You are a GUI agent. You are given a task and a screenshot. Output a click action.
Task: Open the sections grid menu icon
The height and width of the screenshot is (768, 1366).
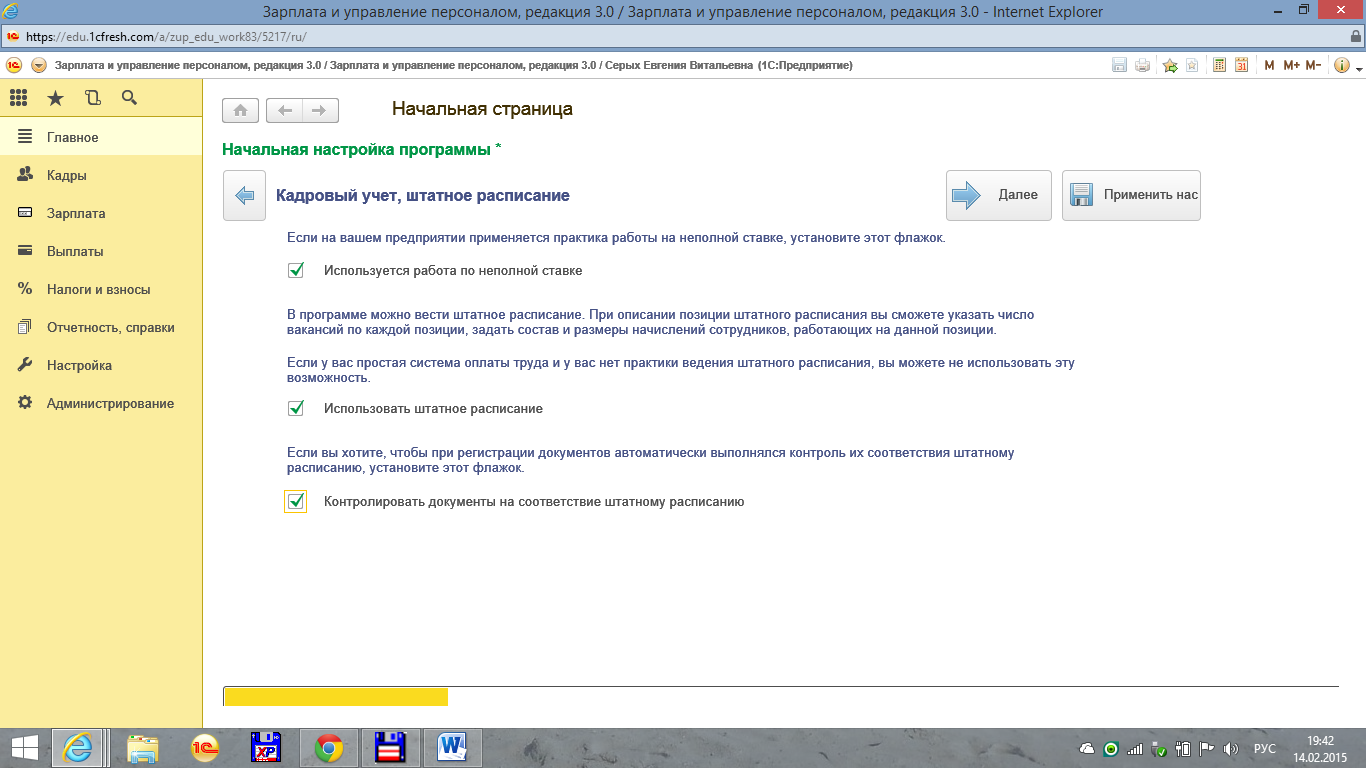tap(18, 97)
